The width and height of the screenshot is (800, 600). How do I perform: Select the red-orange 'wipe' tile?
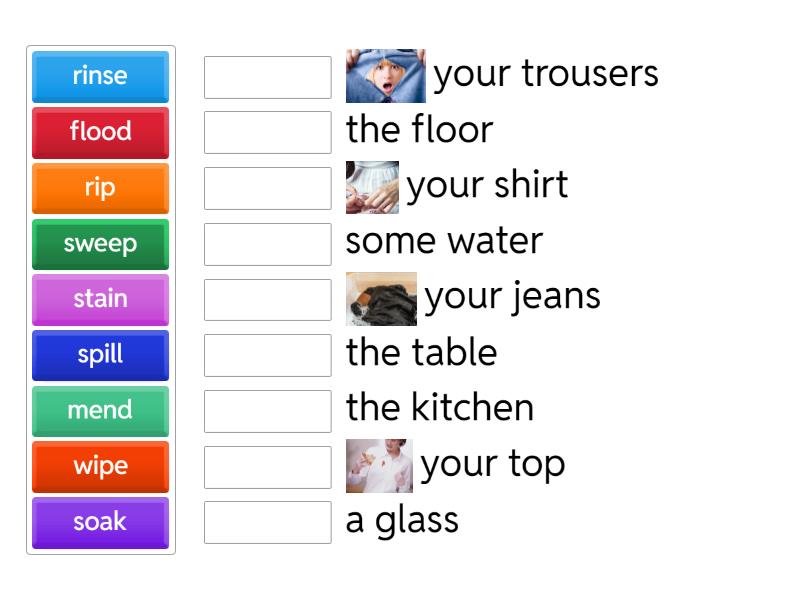click(x=100, y=466)
